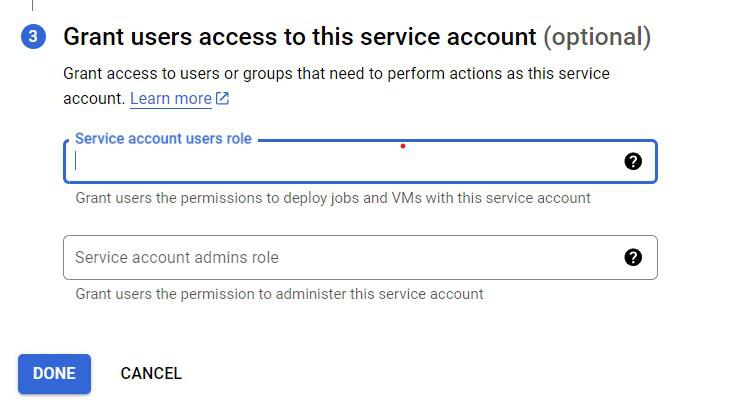Click the step 3 number badge

(32, 37)
